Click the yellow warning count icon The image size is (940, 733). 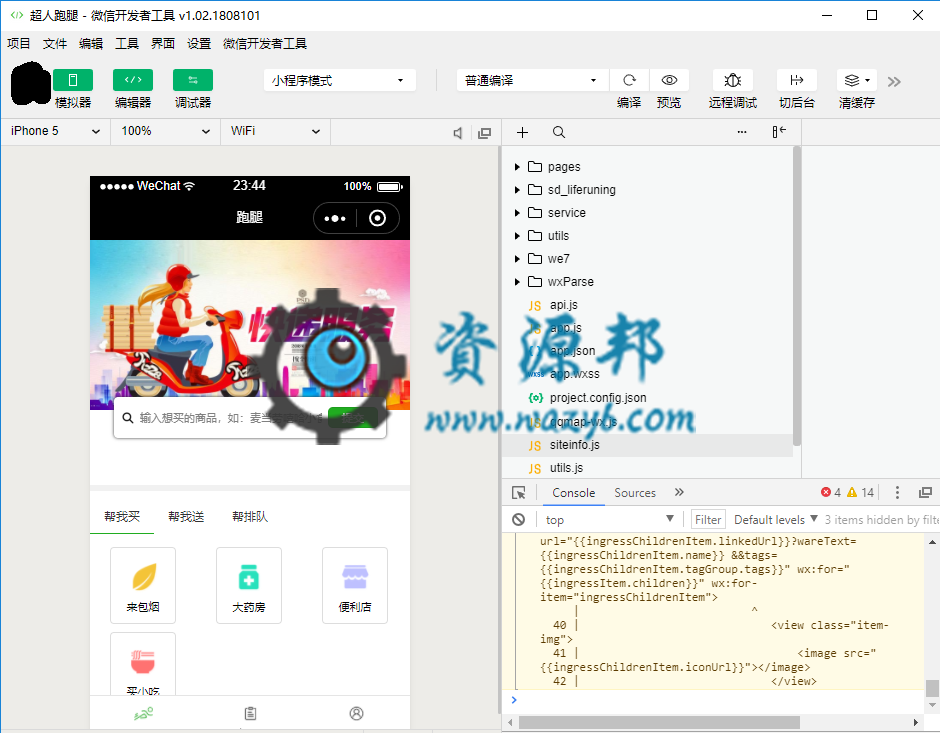pyautogui.click(x=852, y=492)
